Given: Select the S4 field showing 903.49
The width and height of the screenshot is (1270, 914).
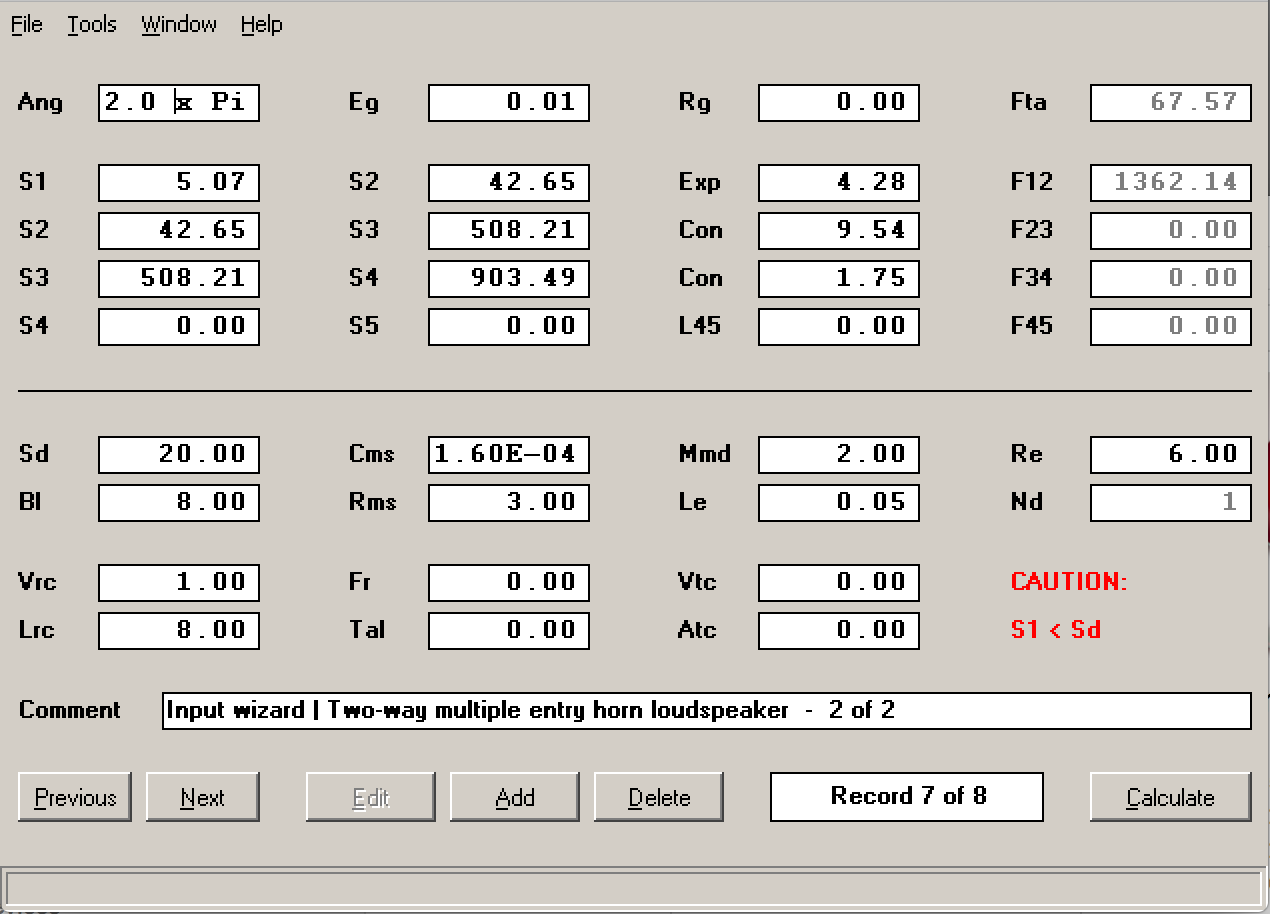Looking at the screenshot, I should [509, 278].
